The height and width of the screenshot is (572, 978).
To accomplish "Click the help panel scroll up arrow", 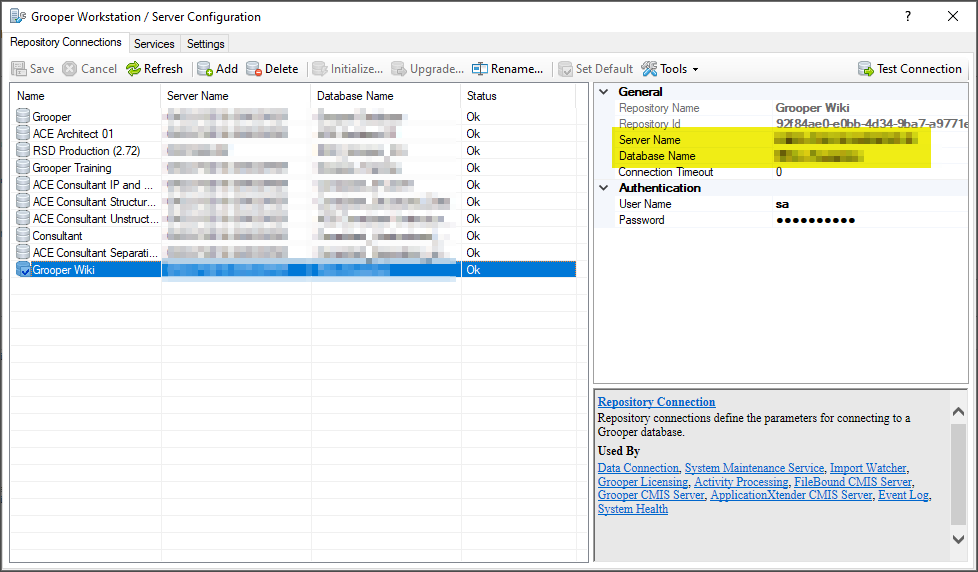I will tap(959, 412).
